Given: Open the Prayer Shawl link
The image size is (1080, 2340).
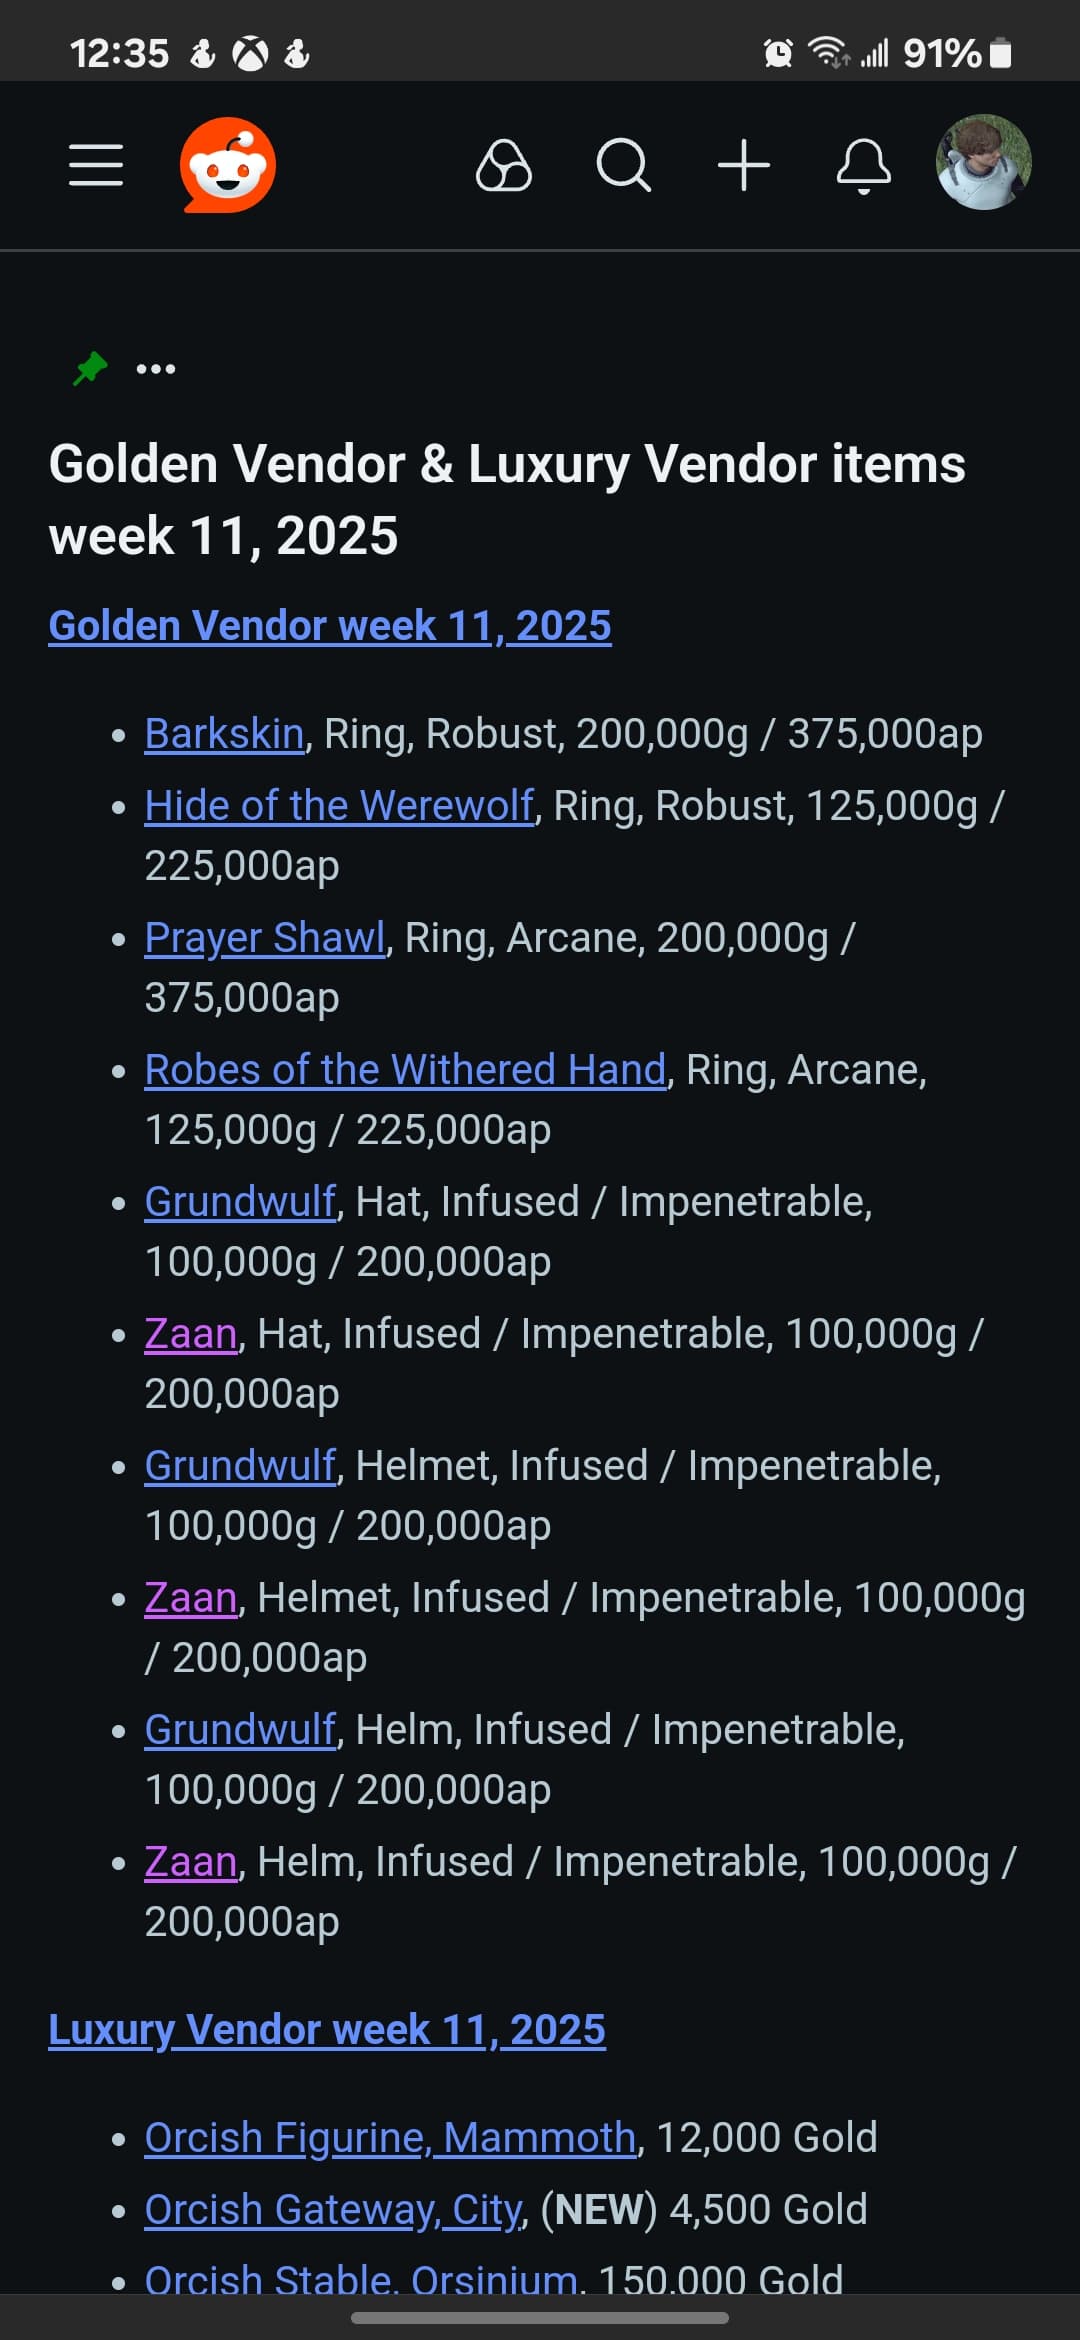Looking at the screenshot, I should pos(265,938).
